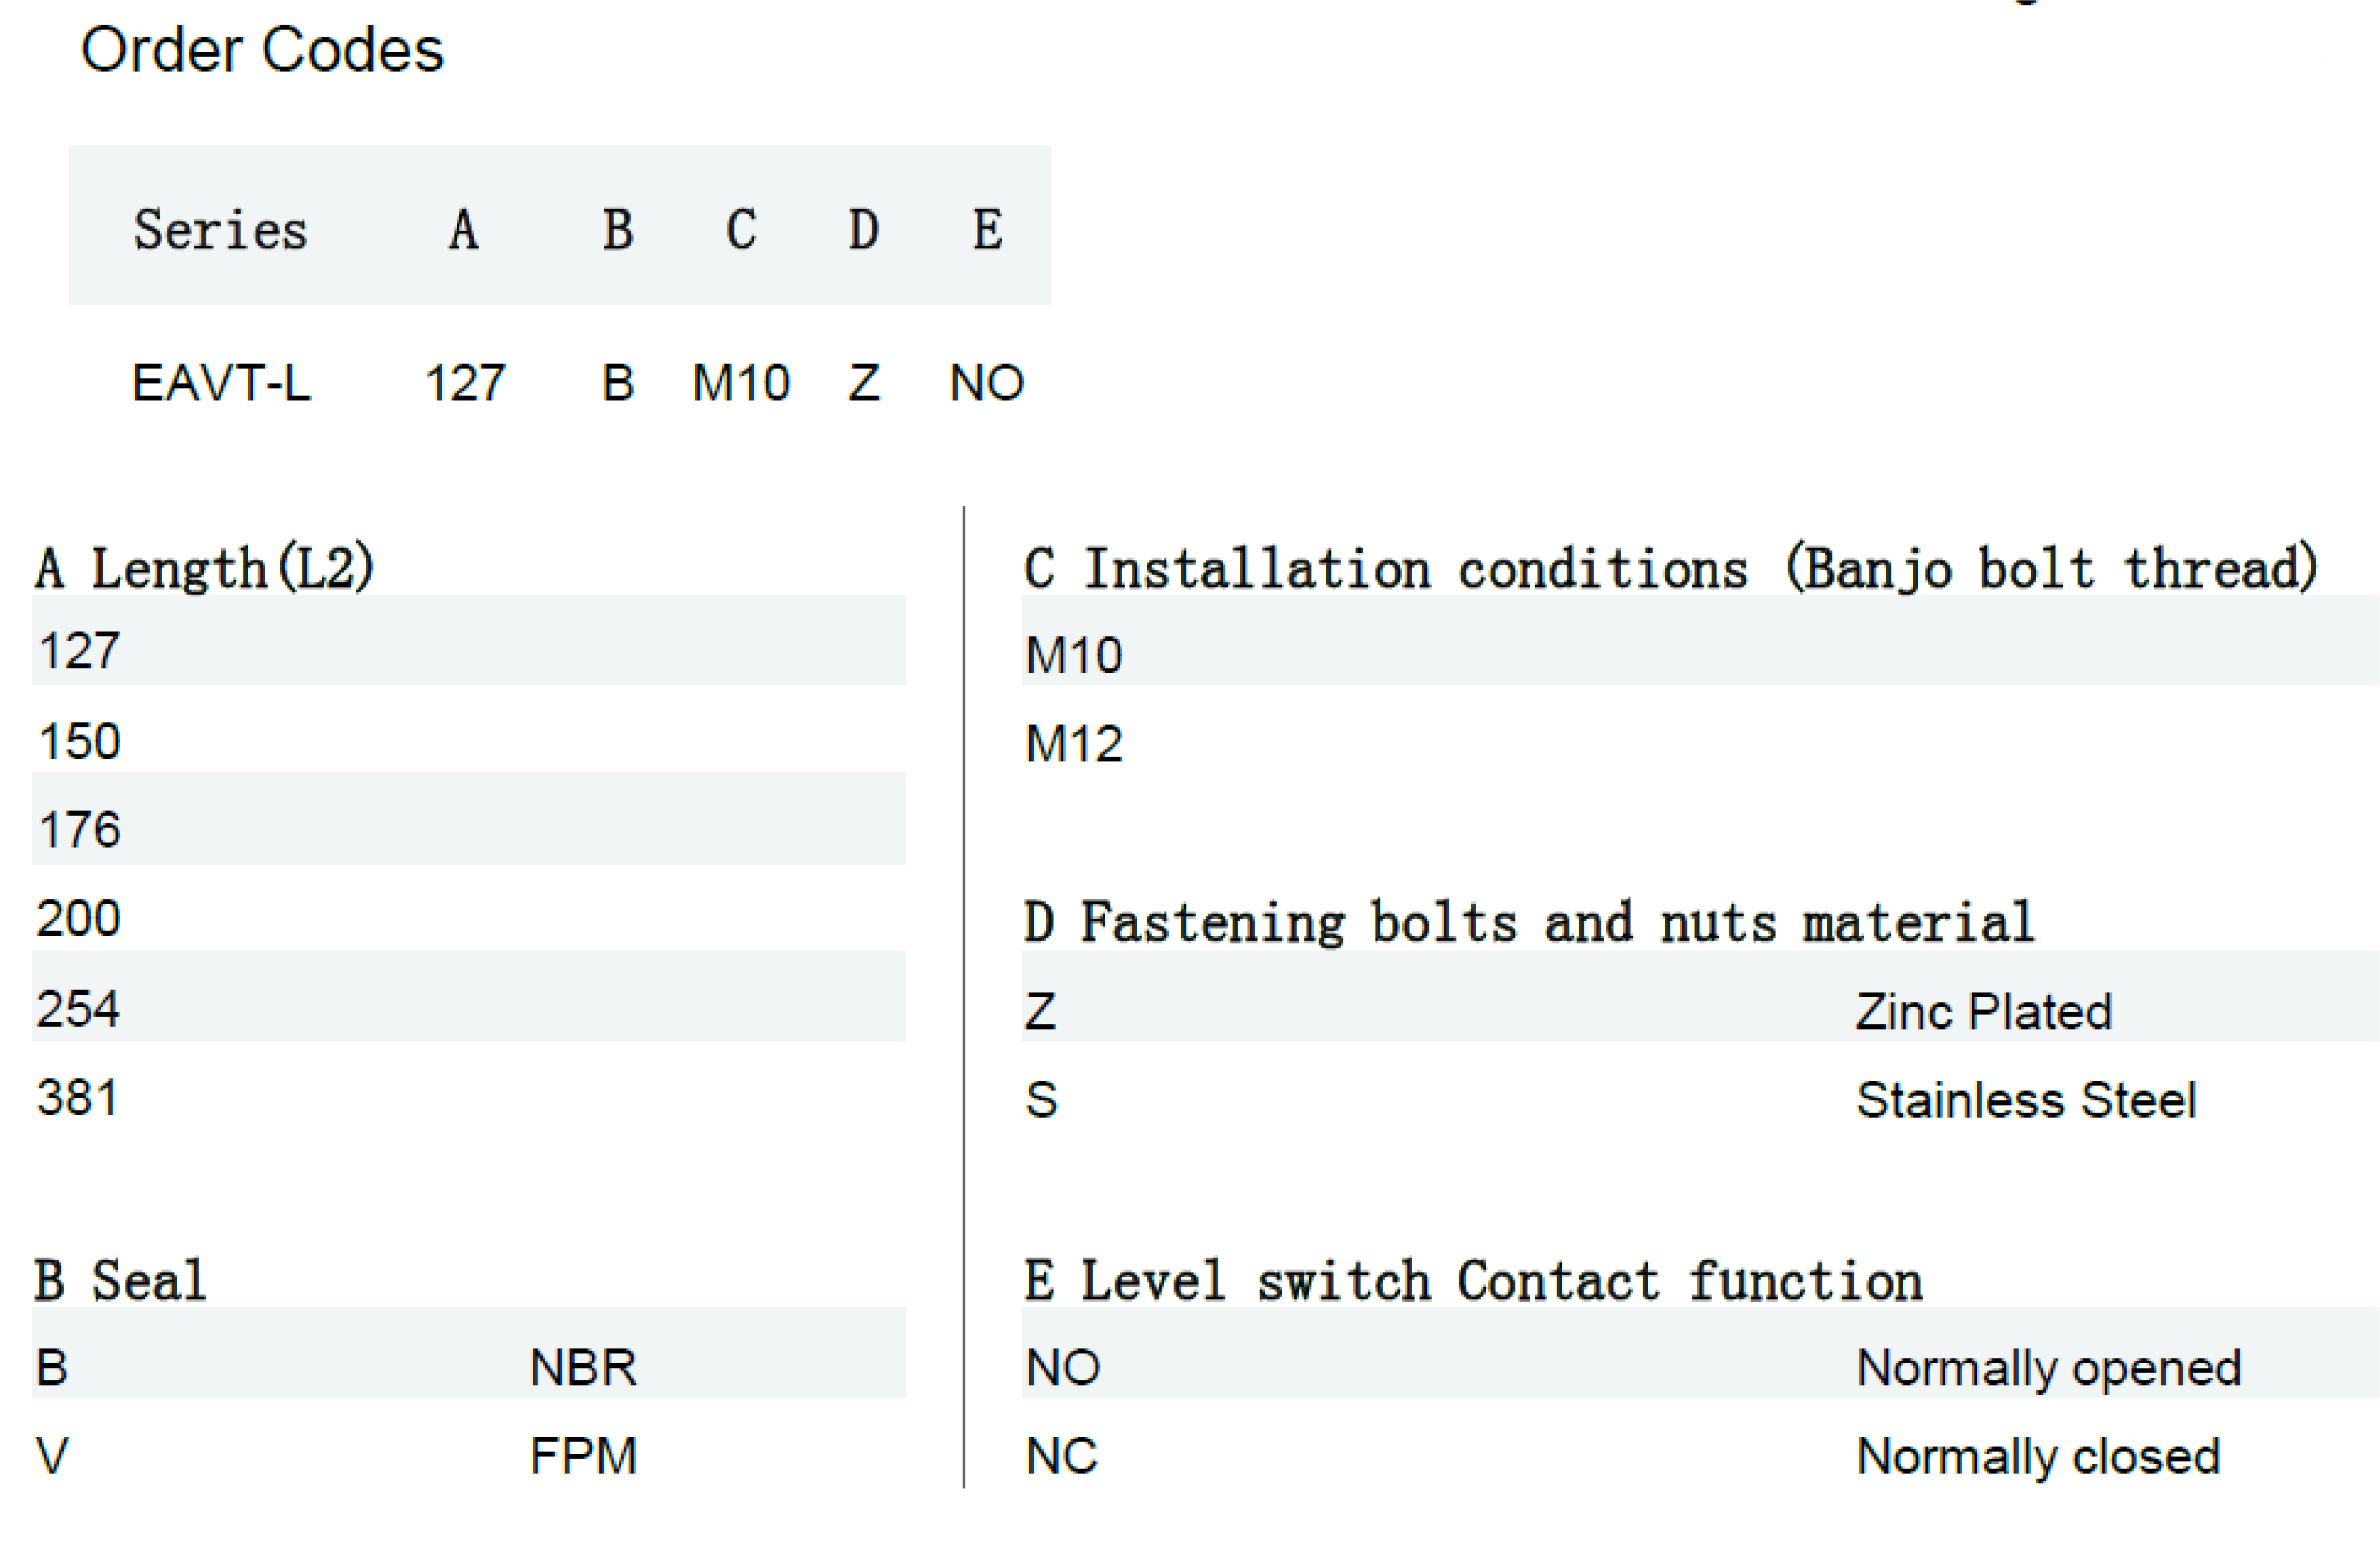Select the FPM seal option
Image resolution: width=2380 pixels, height=1550 pixels.
[x=583, y=1456]
